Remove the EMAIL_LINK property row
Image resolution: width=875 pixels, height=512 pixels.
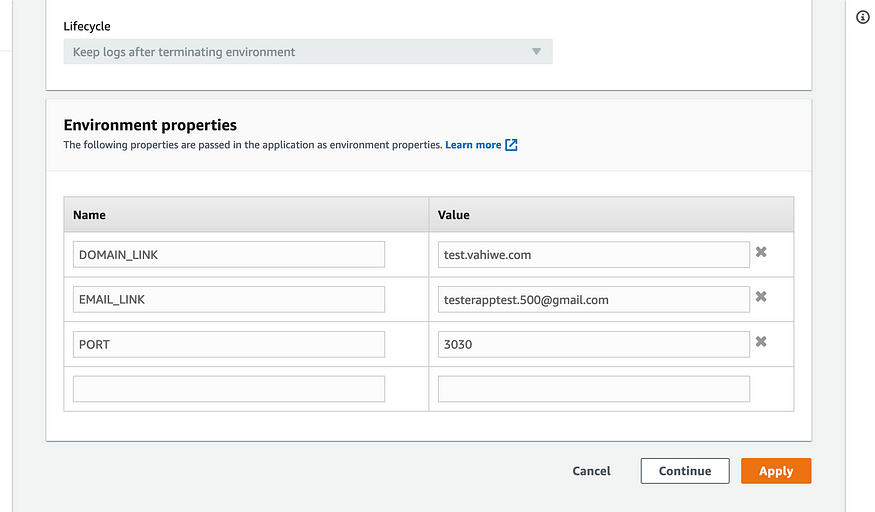pos(761,297)
